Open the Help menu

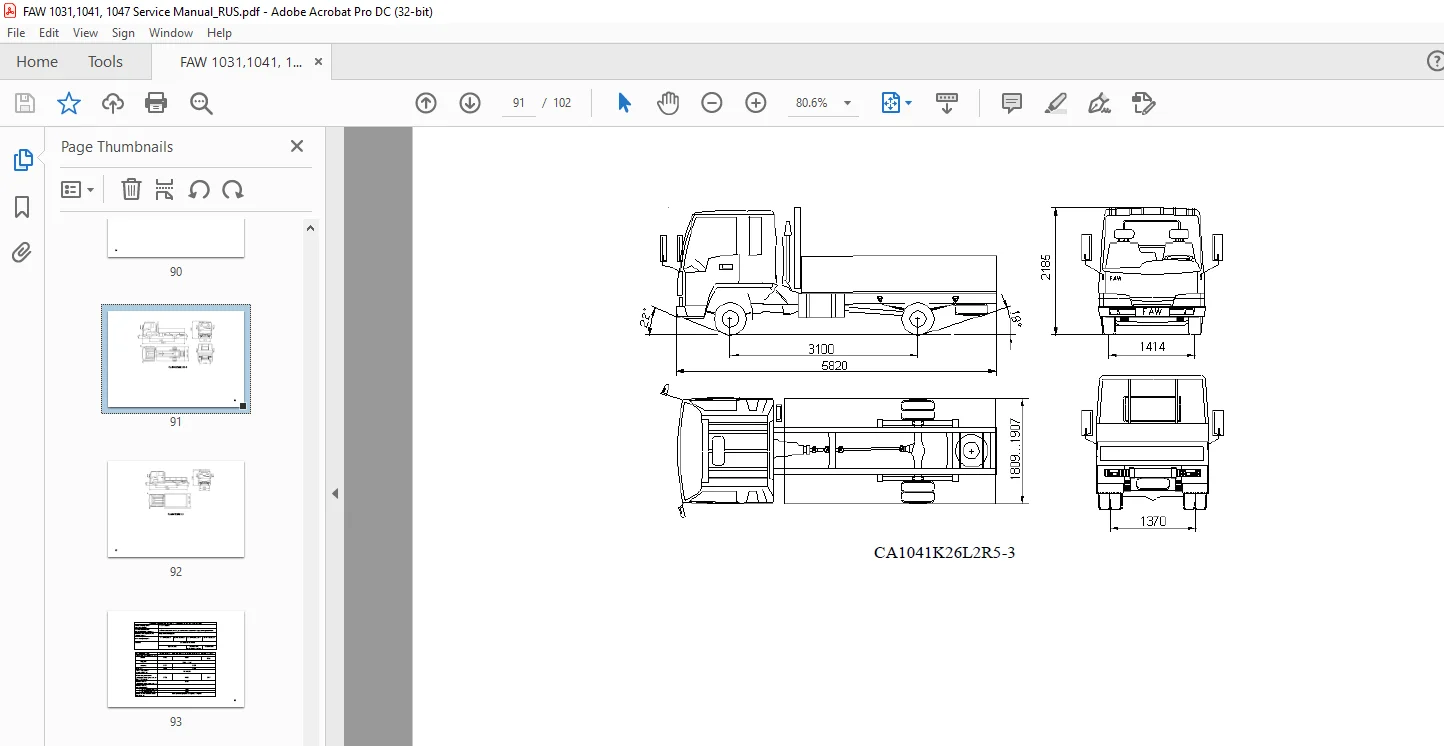click(x=219, y=33)
